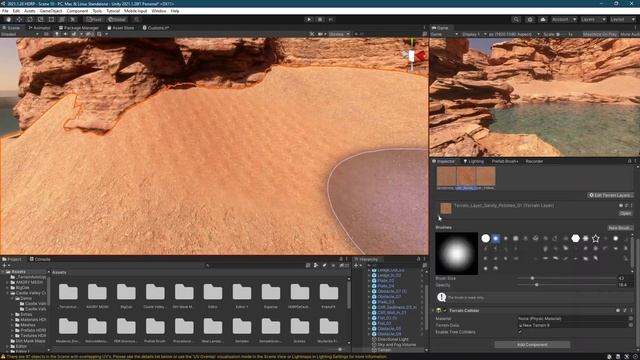Click the Edit Terrain Layers button
640x360 pixels.
pyautogui.click(x=610, y=196)
